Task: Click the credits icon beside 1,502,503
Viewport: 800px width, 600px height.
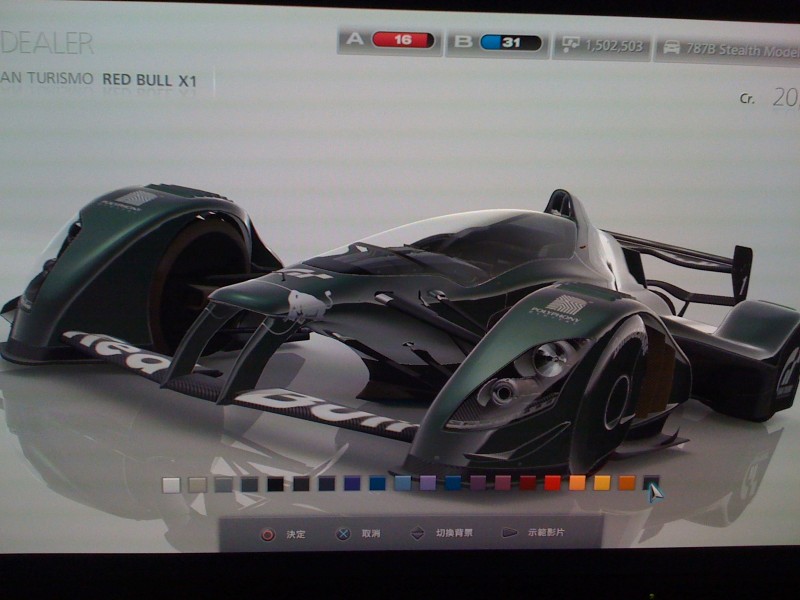Action: click(570, 44)
